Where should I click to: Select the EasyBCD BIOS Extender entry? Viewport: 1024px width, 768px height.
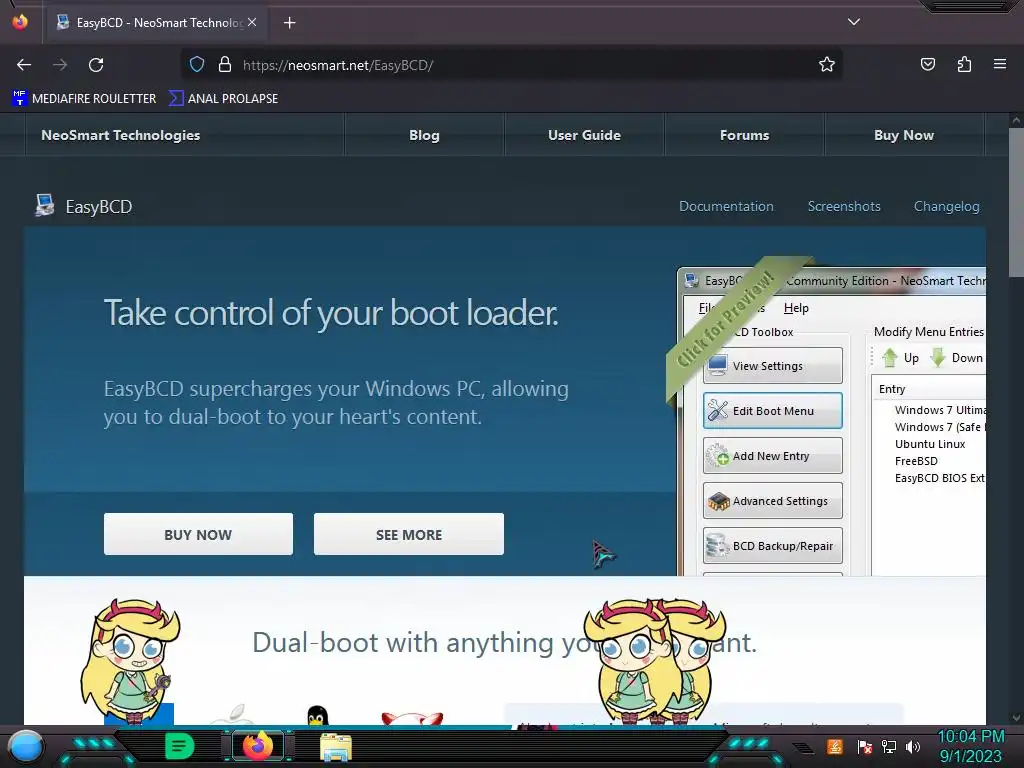click(x=940, y=478)
